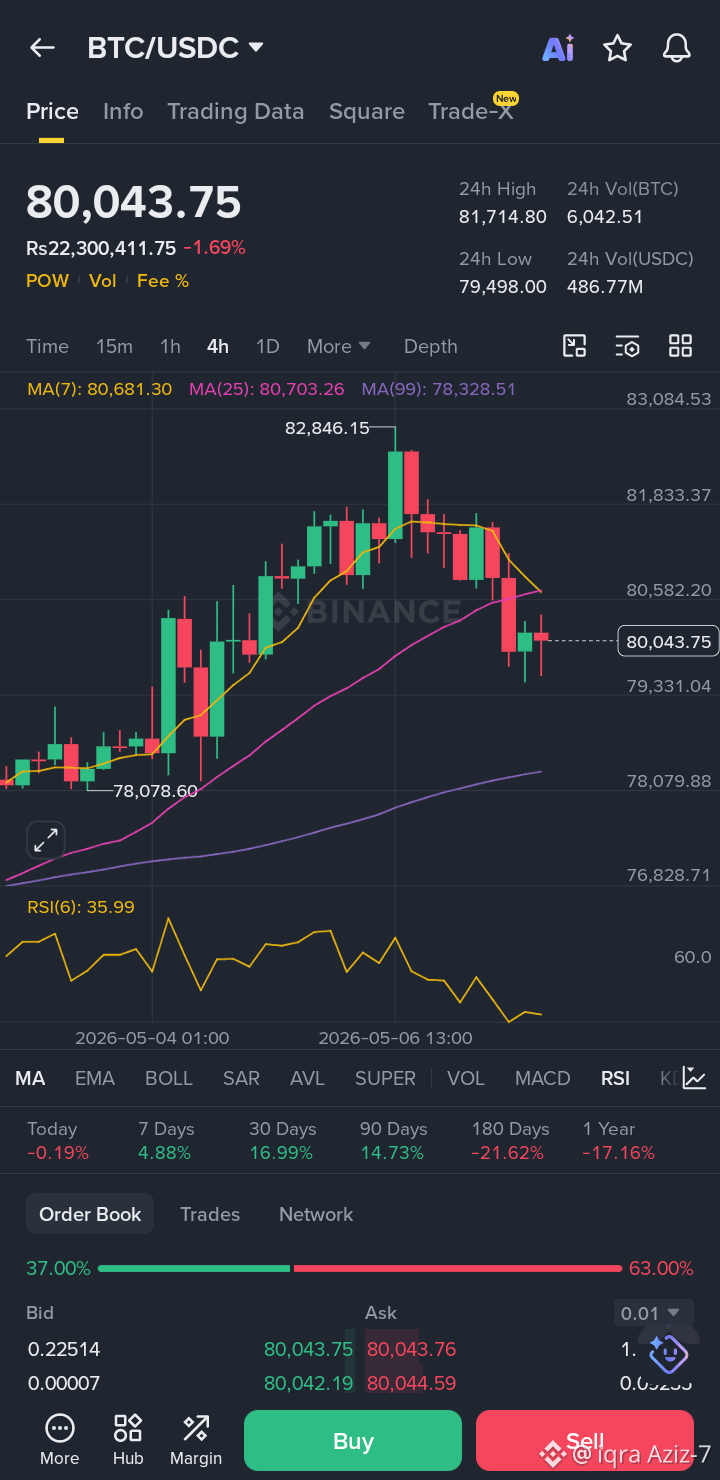Open indicator settings chart icon
The image size is (720, 1480).
click(x=694, y=1078)
